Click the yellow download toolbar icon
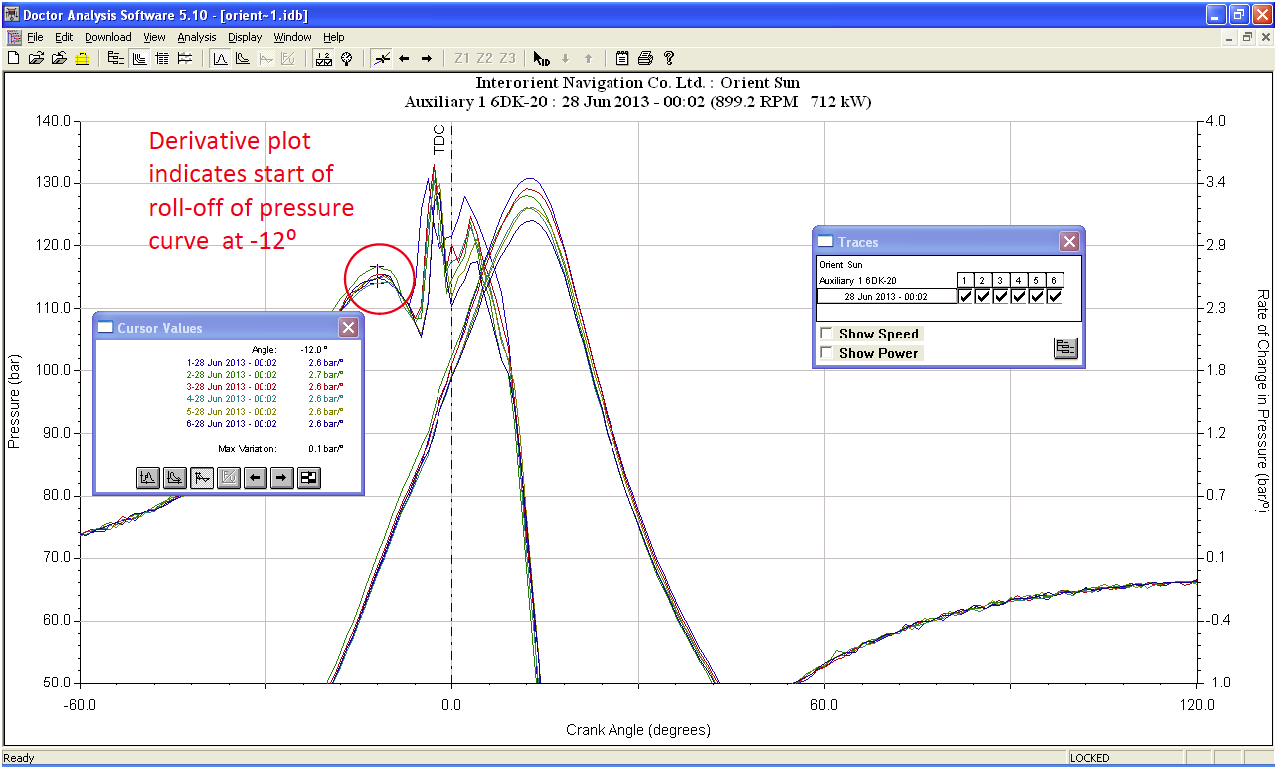Viewport: 1275px width, 768px height. point(82,58)
